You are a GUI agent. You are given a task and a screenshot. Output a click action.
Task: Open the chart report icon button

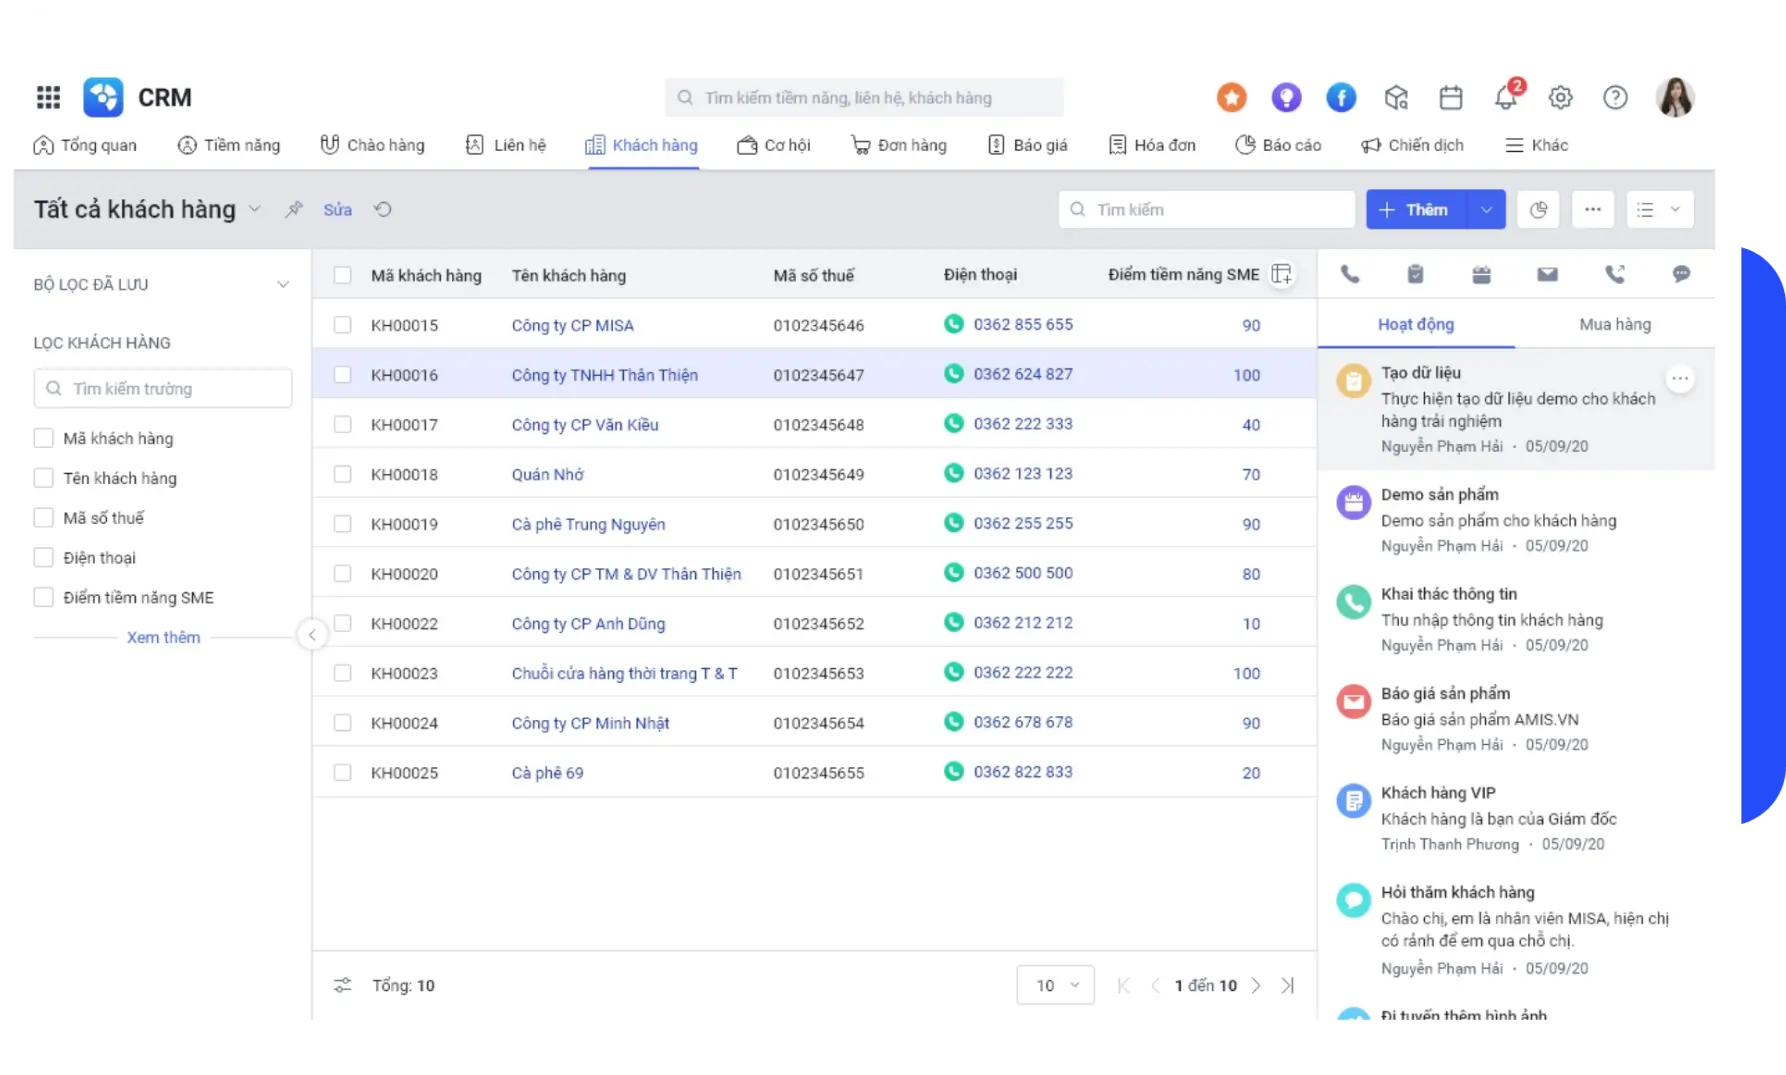click(x=1538, y=209)
